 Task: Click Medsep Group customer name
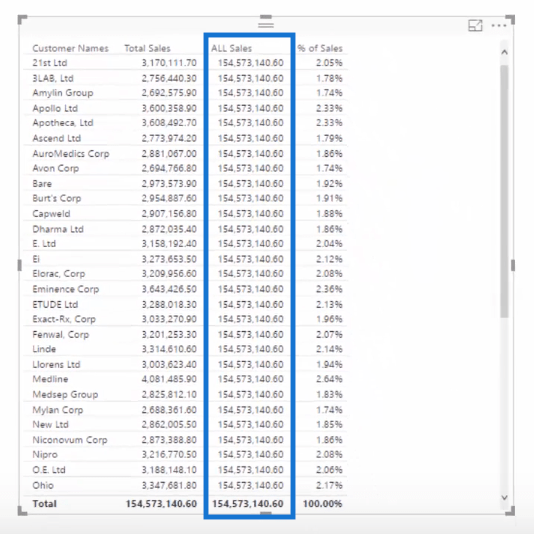(x=65, y=394)
